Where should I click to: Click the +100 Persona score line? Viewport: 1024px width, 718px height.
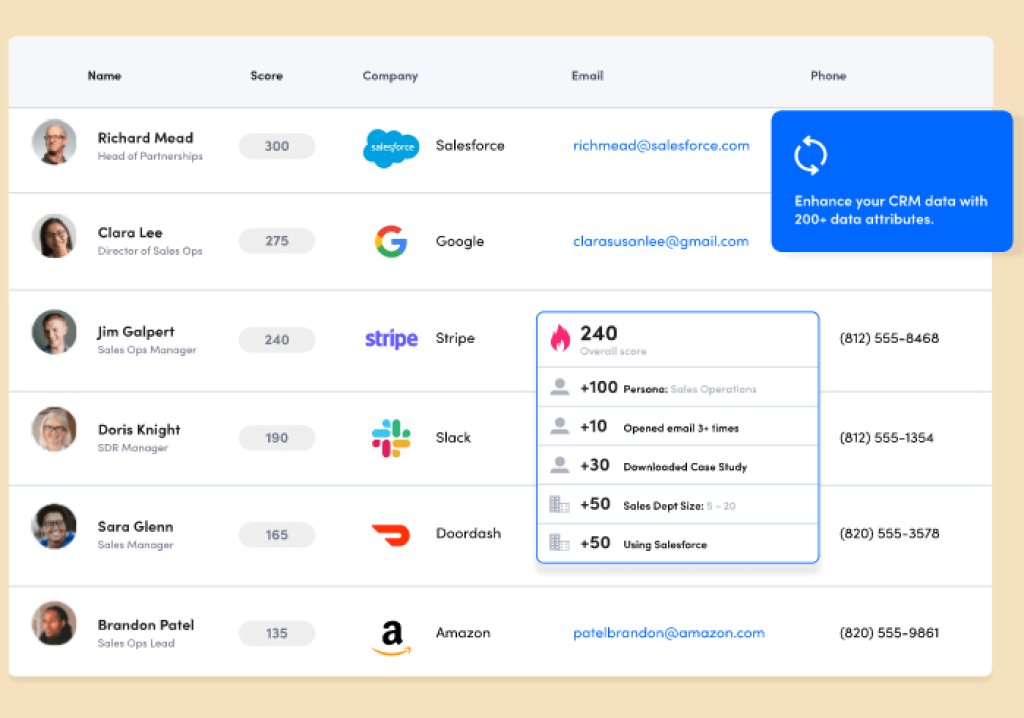click(x=677, y=387)
